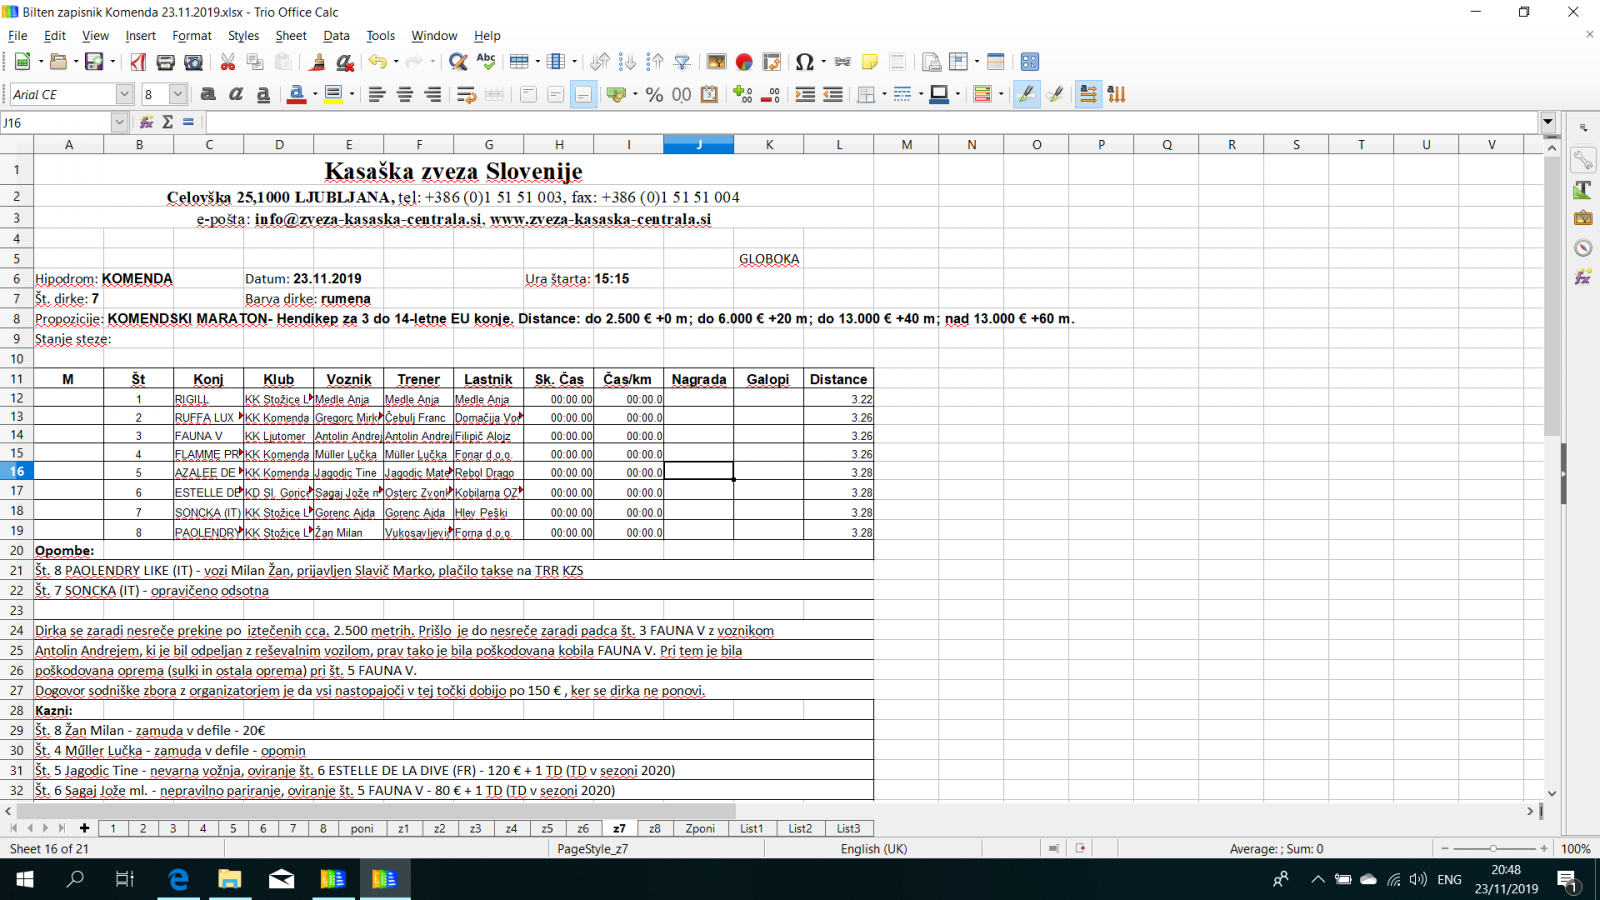Image resolution: width=1600 pixels, height=900 pixels.
Task: Open the font name dropdown Arial CE
Action: [x=124, y=94]
